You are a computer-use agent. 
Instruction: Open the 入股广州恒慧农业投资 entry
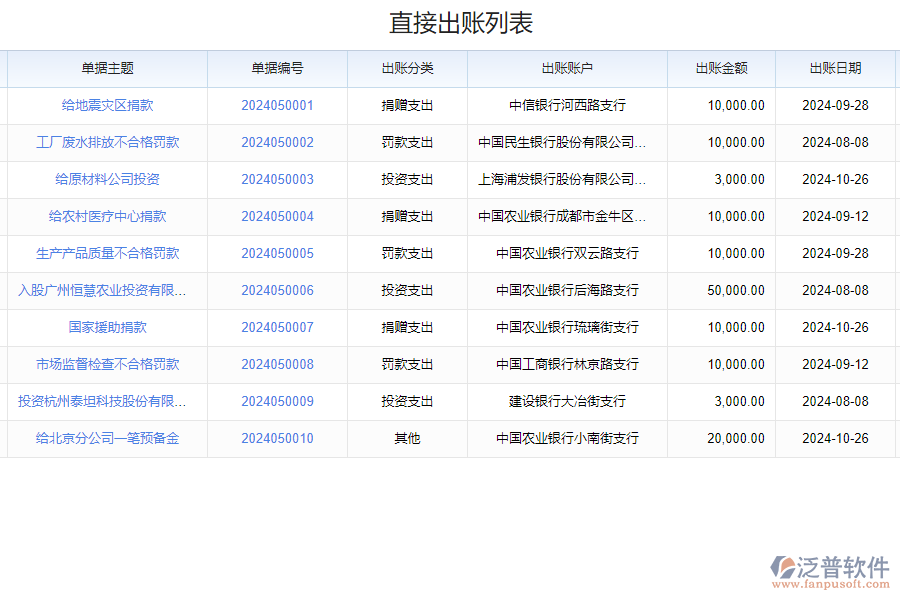102,290
